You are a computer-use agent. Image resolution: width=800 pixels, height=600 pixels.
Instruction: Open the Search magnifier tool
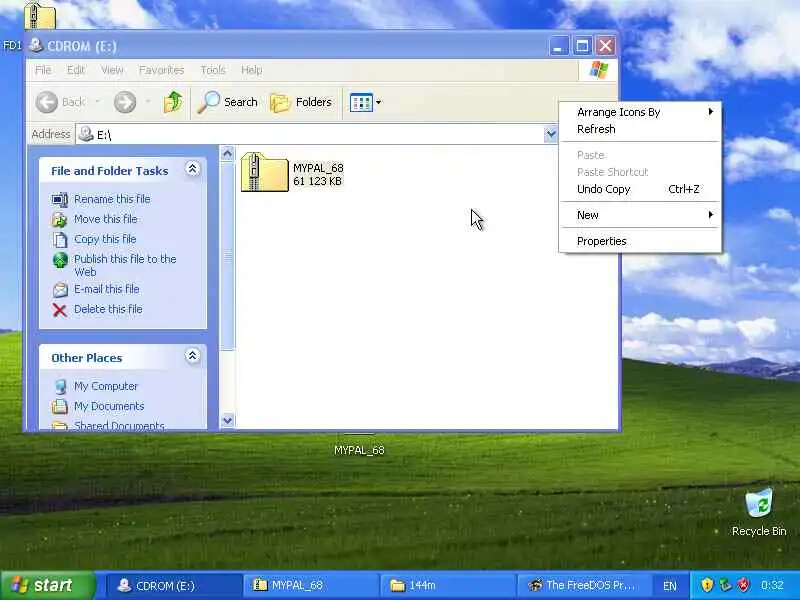pos(209,102)
